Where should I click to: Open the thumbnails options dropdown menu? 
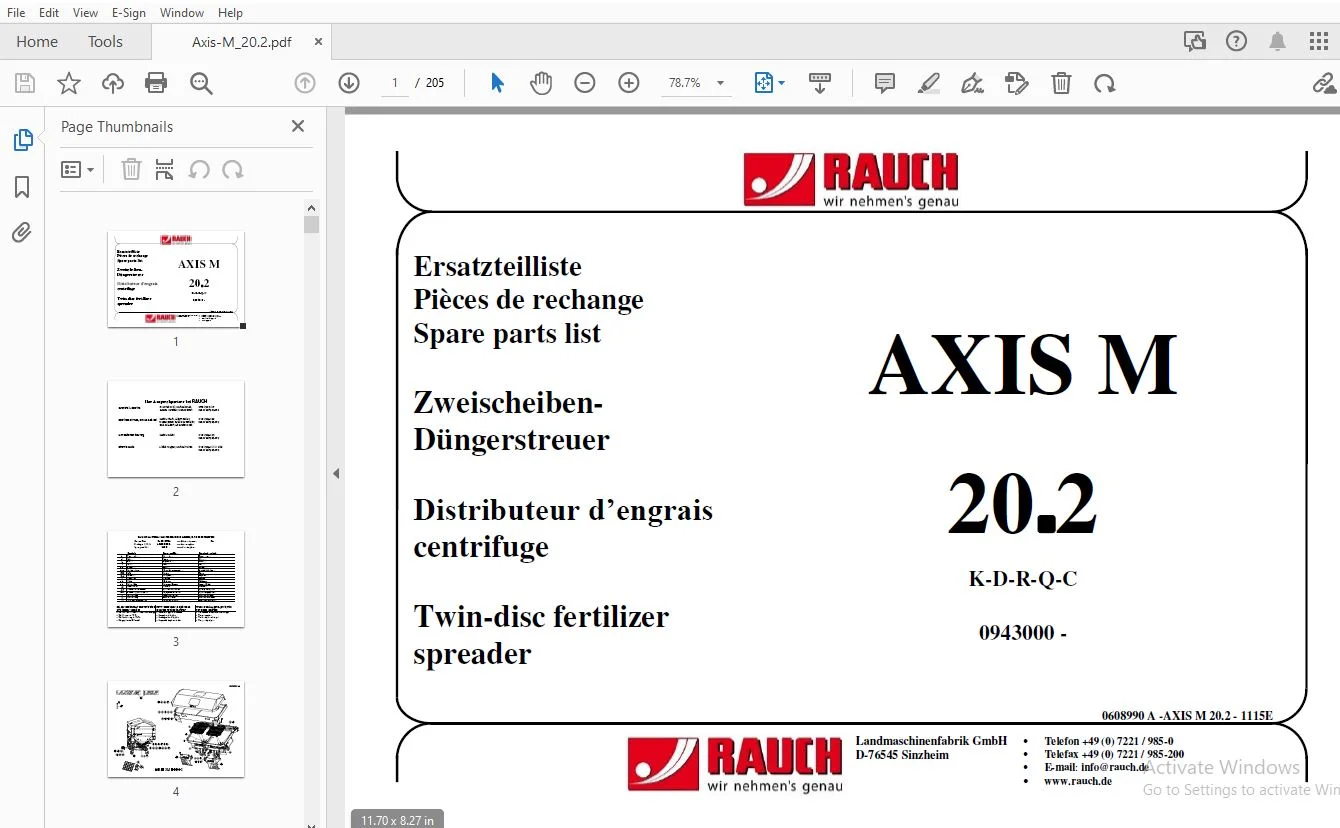(x=77, y=170)
